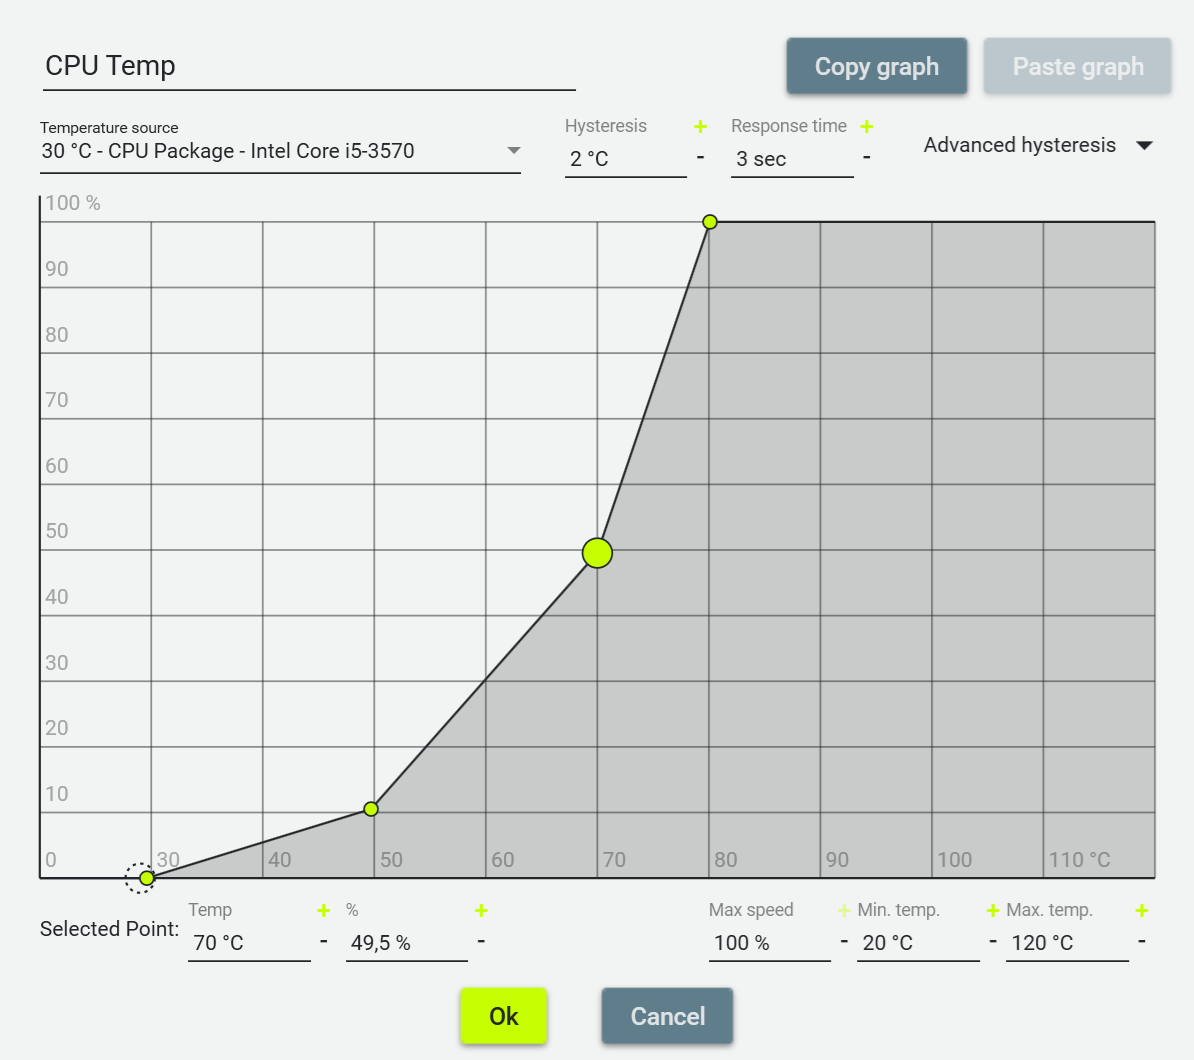
Task: Decrease Max. temp. with the minus icon
Action: coord(1141,941)
